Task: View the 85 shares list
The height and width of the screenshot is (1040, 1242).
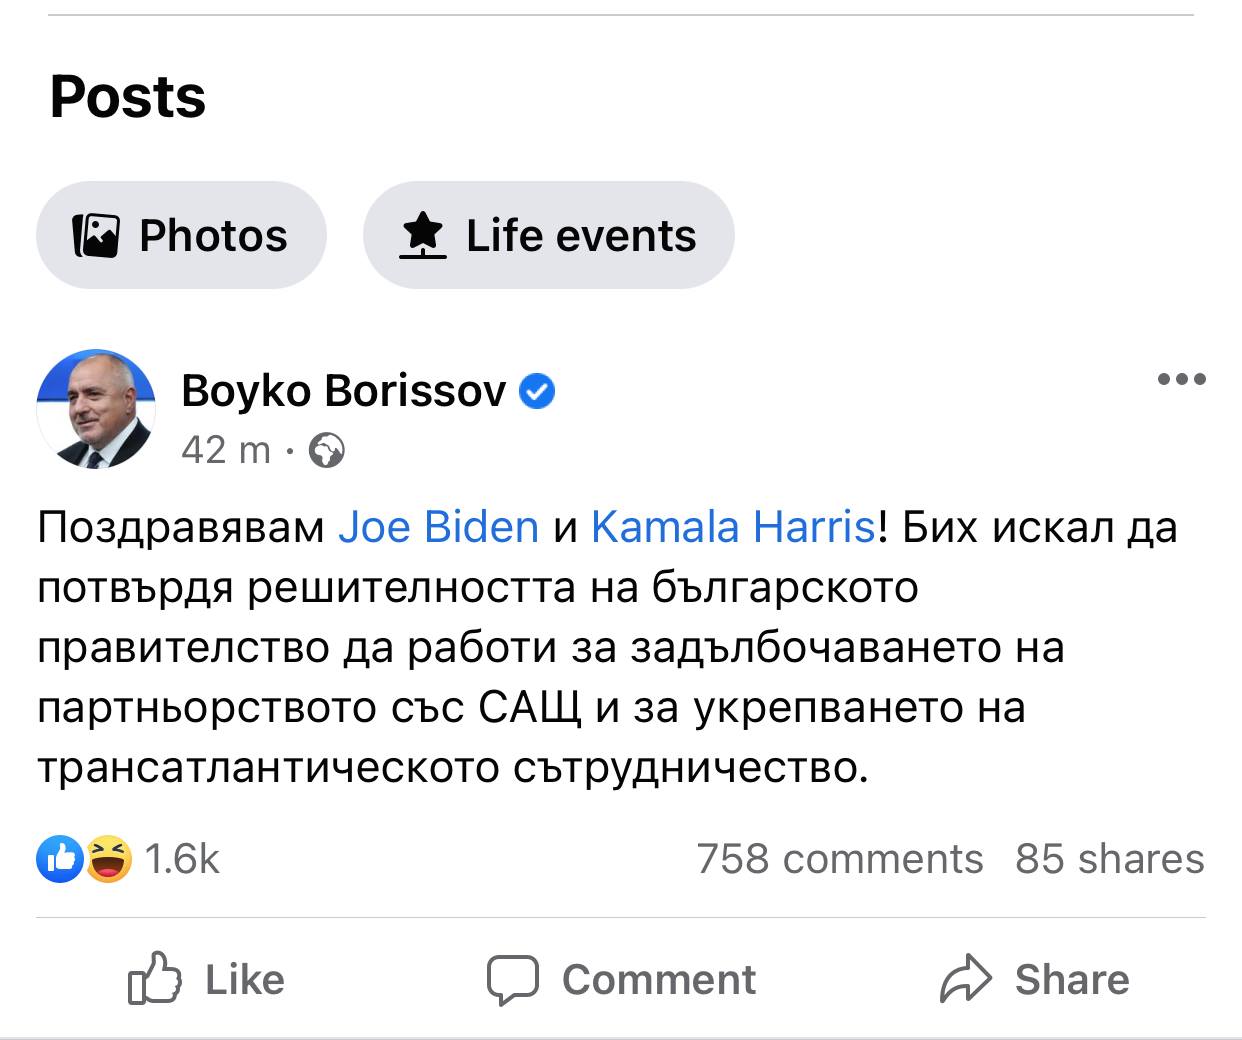Action: (x=1109, y=859)
